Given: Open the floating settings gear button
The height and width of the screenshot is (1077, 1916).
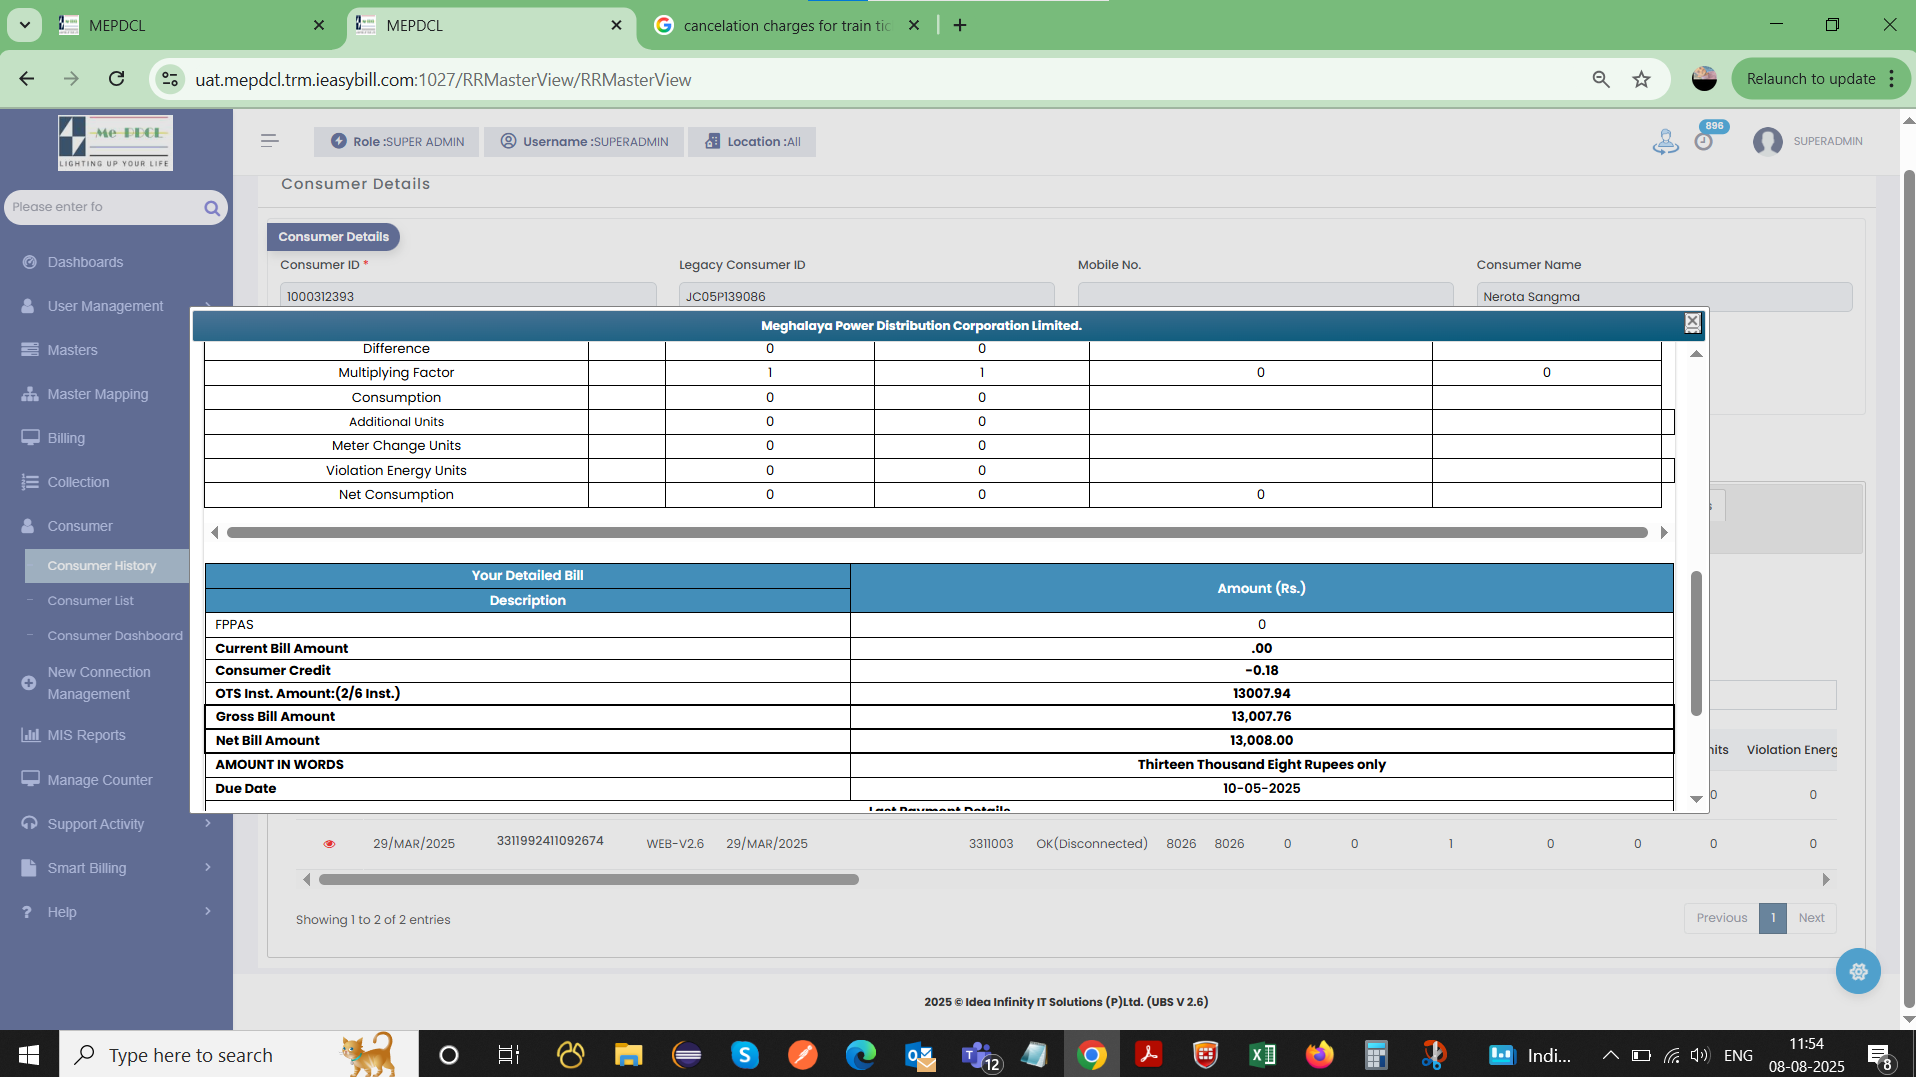Looking at the screenshot, I should pyautogui.click(x=1857, y=971).
